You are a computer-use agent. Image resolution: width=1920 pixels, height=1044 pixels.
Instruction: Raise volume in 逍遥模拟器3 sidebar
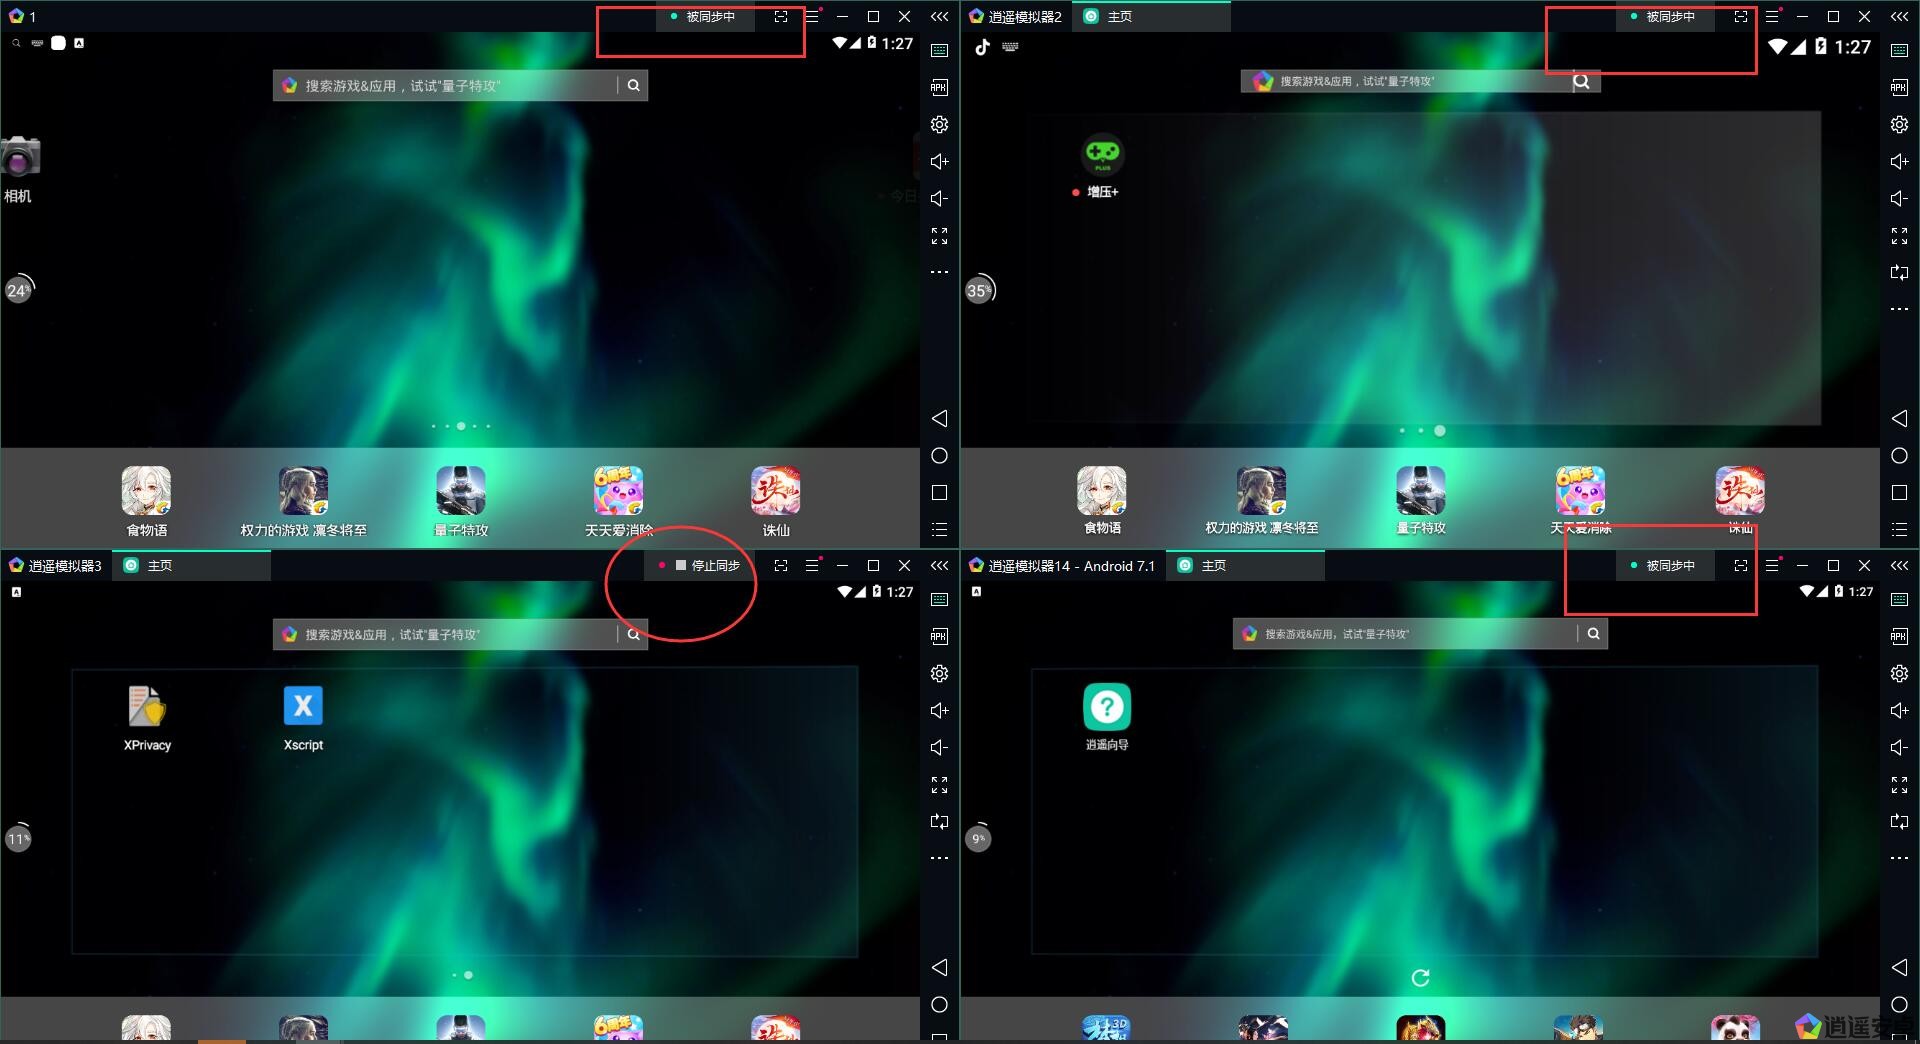(939, 711)
